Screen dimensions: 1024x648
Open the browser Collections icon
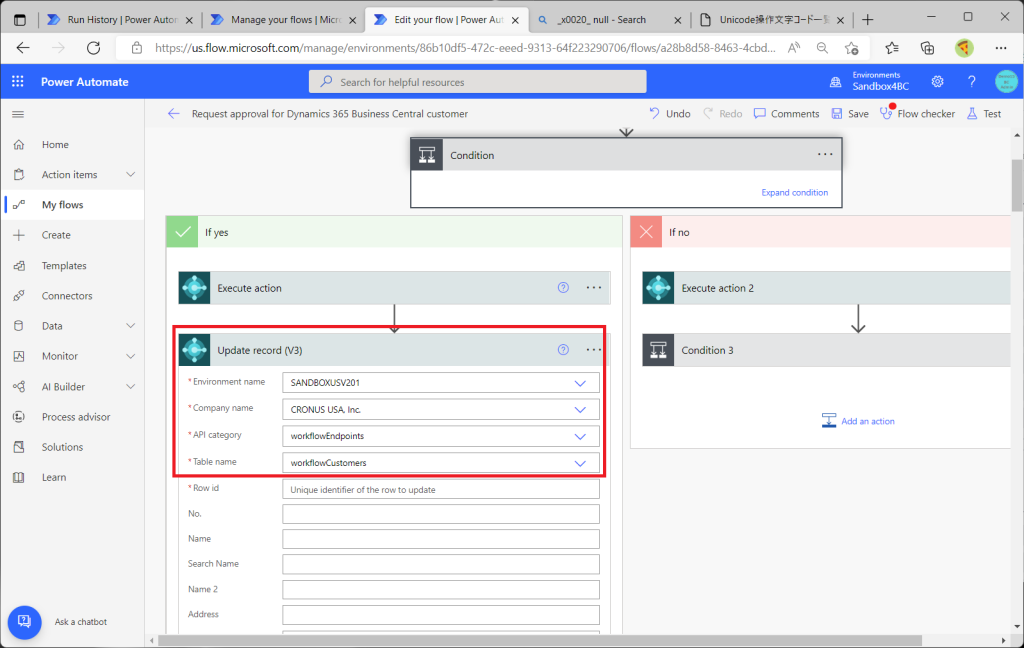[x=927, y=48]
